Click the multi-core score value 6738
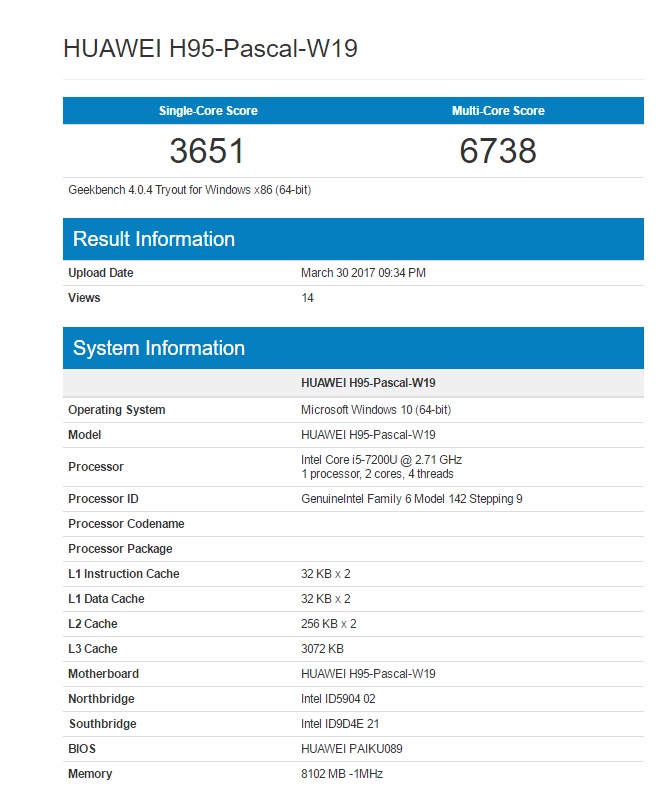This screenshot has height=799, width=672. 498,151
